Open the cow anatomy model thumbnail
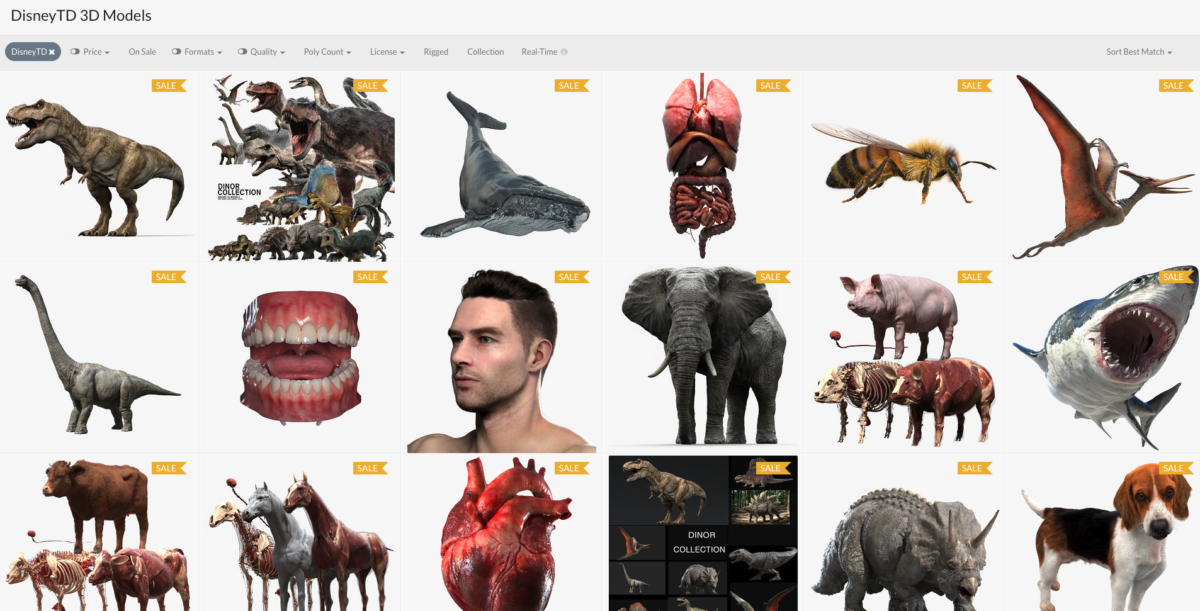The height and width of the screenshot is (611, 1200). [96, 534]
